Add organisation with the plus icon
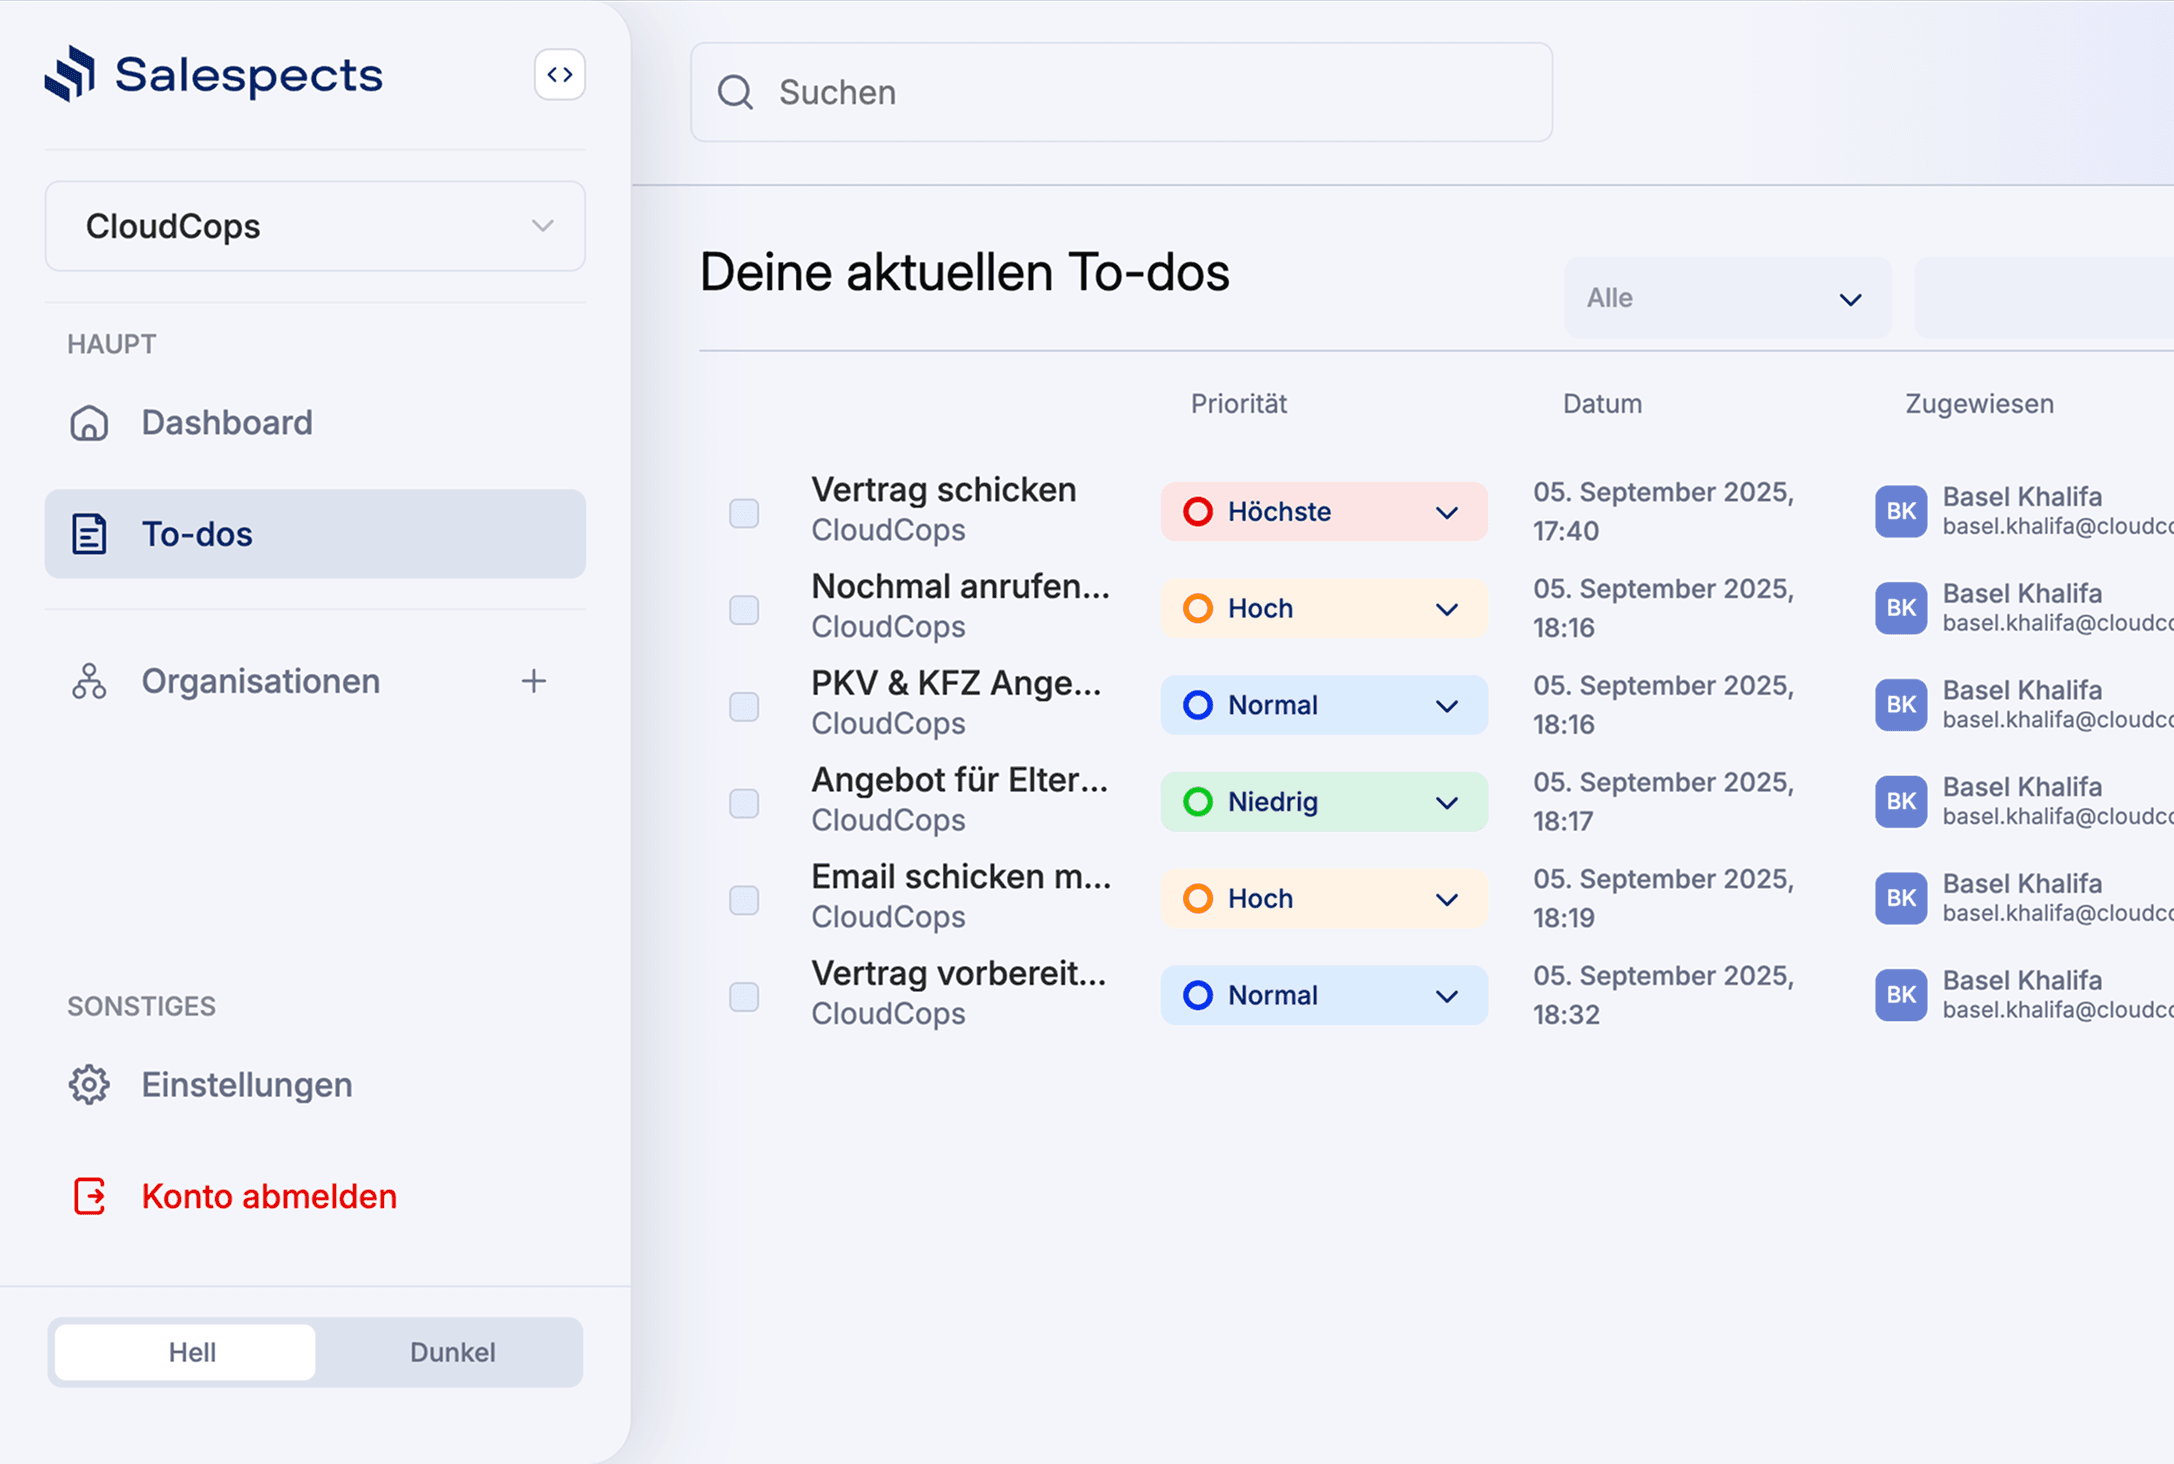 pyautogui.click(x=534, y=682)
